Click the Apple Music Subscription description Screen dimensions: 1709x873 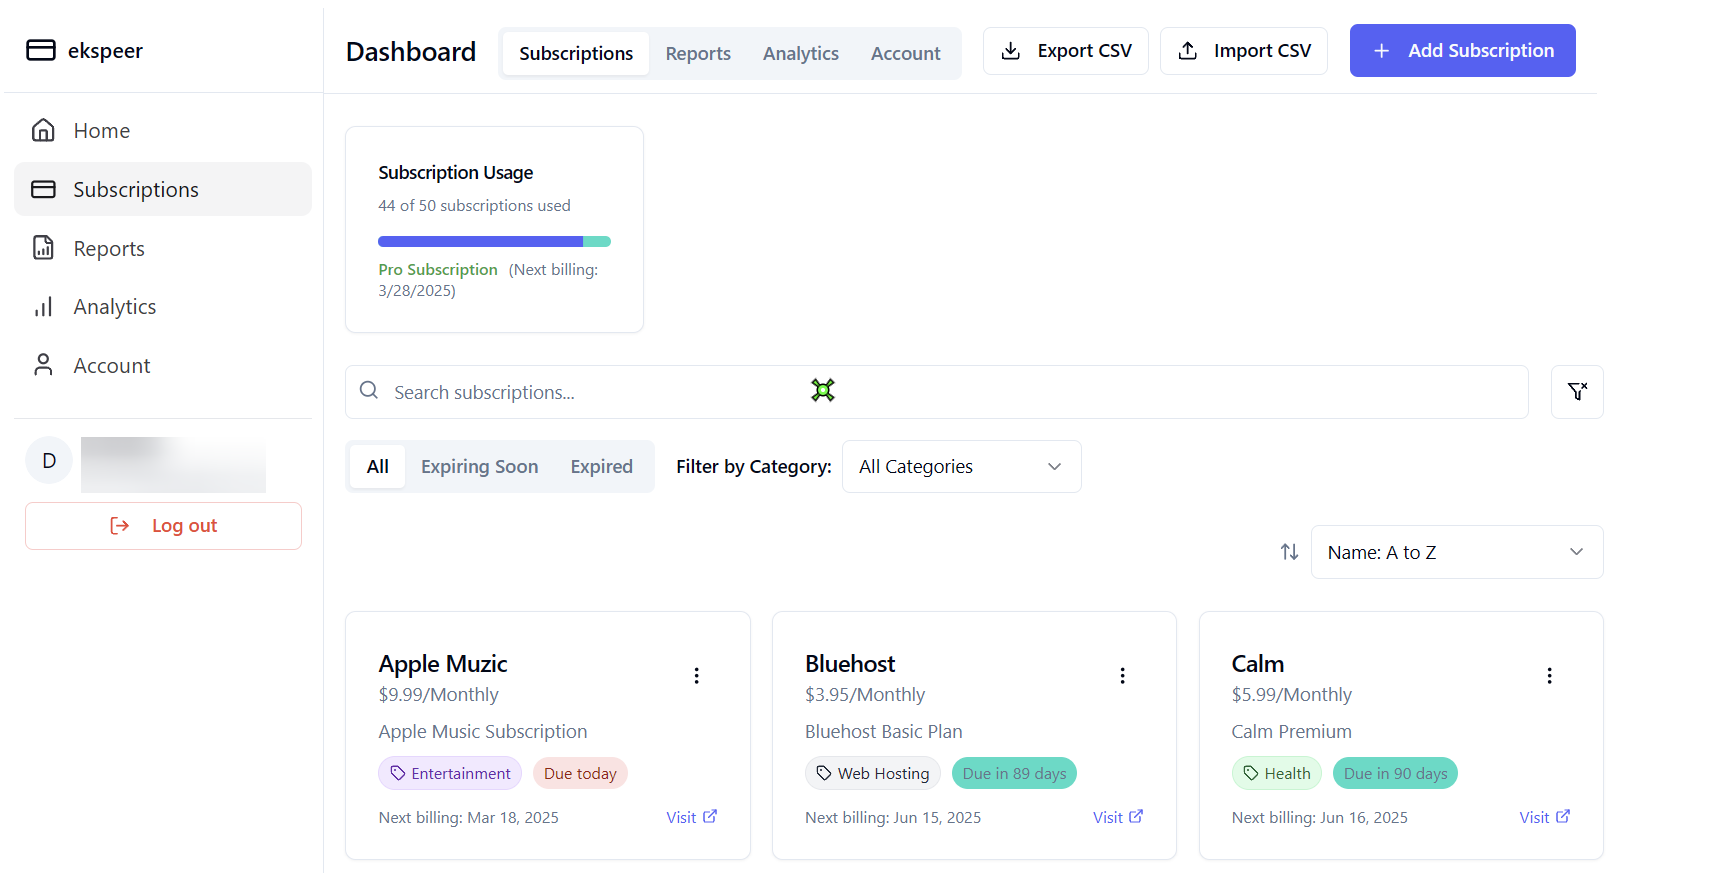[x=483, y=732]
